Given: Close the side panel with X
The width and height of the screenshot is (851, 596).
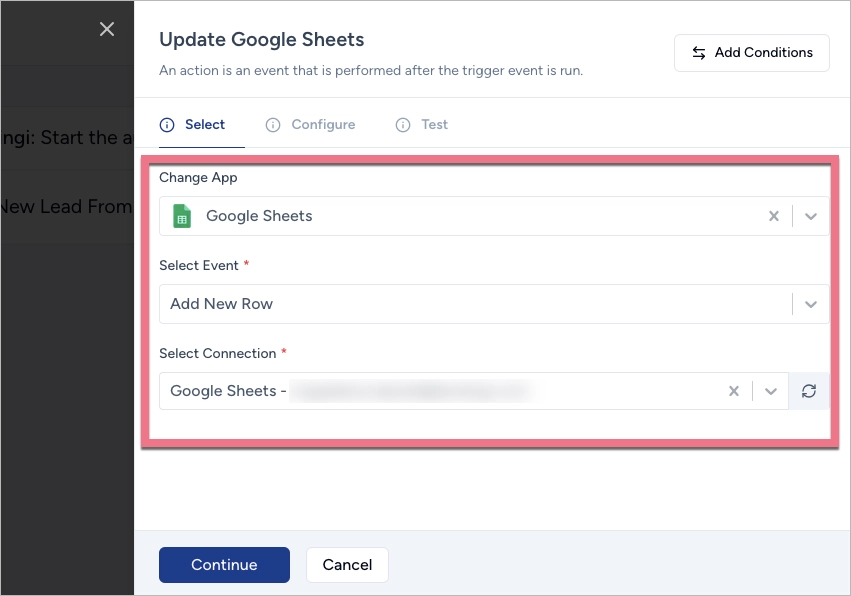Looking at the screenshot, I should (107, 29).
